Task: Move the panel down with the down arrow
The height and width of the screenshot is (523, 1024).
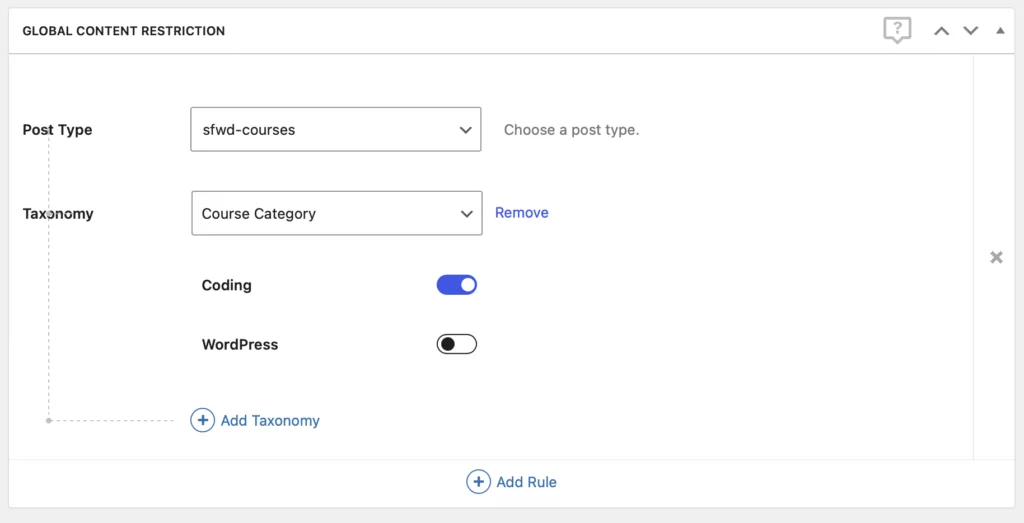Action: click(x=970, y=31)
